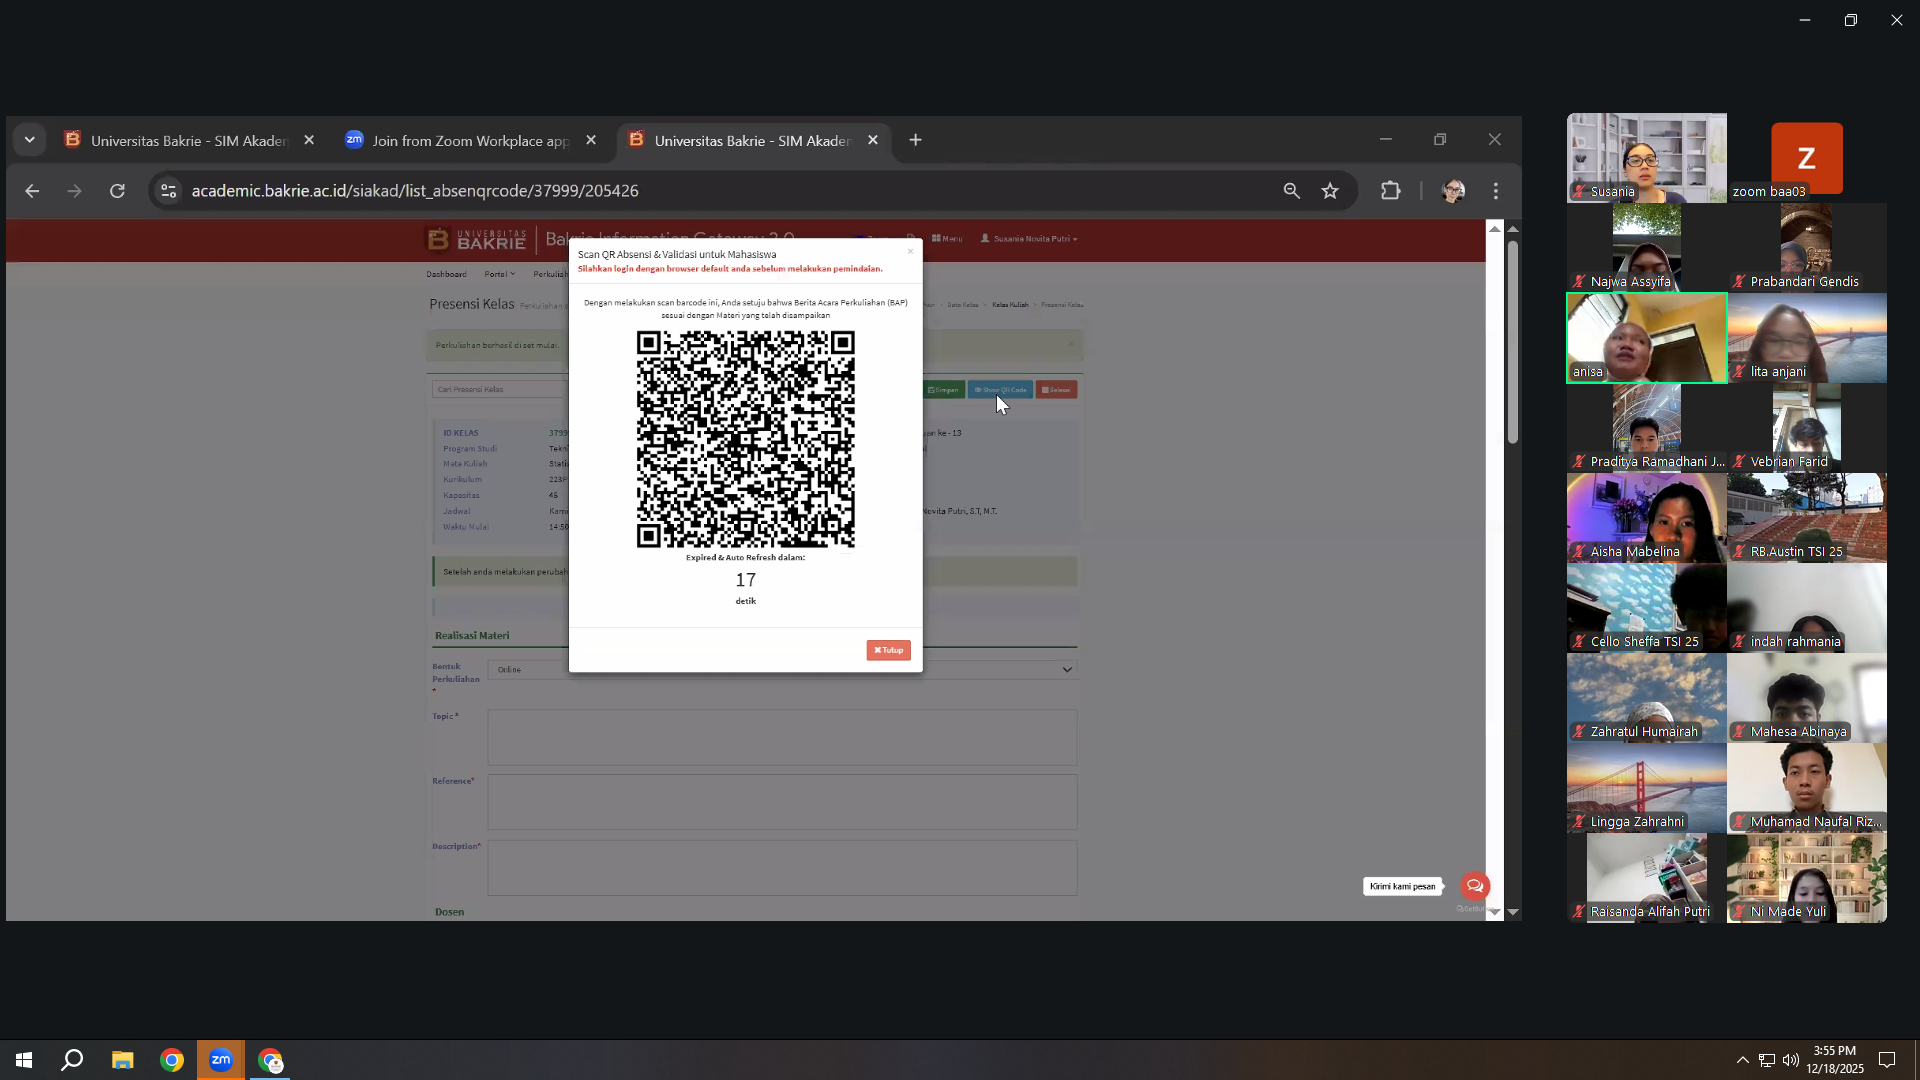Select Aisha Mabelina's video thumbnail

[x=1646, y=518]
